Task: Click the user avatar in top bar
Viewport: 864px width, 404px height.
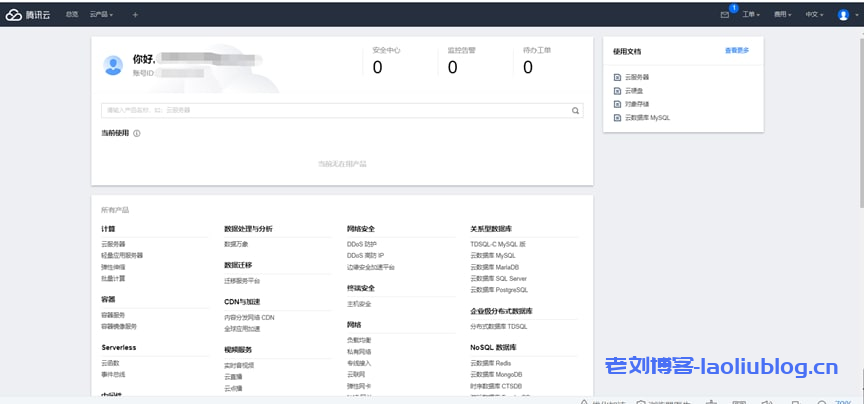Action: coord(843,15)
